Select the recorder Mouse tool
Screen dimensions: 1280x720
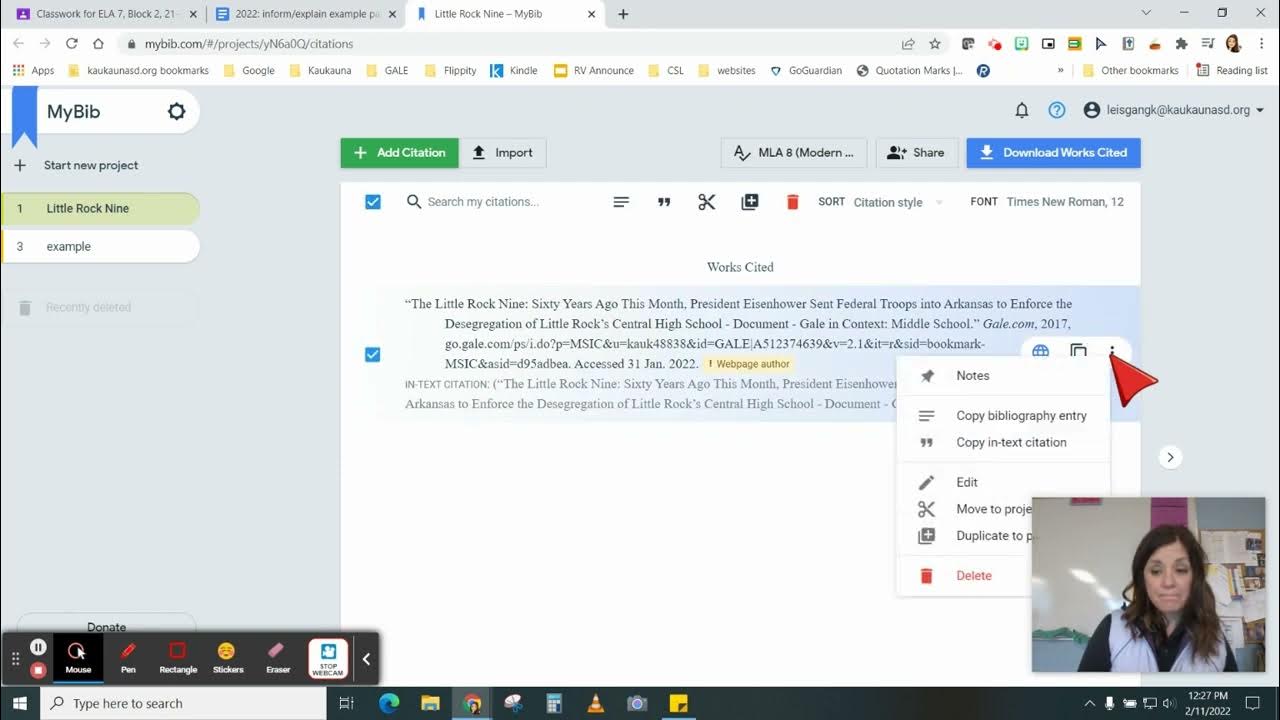pyautogui.click(x=78, y=658)
